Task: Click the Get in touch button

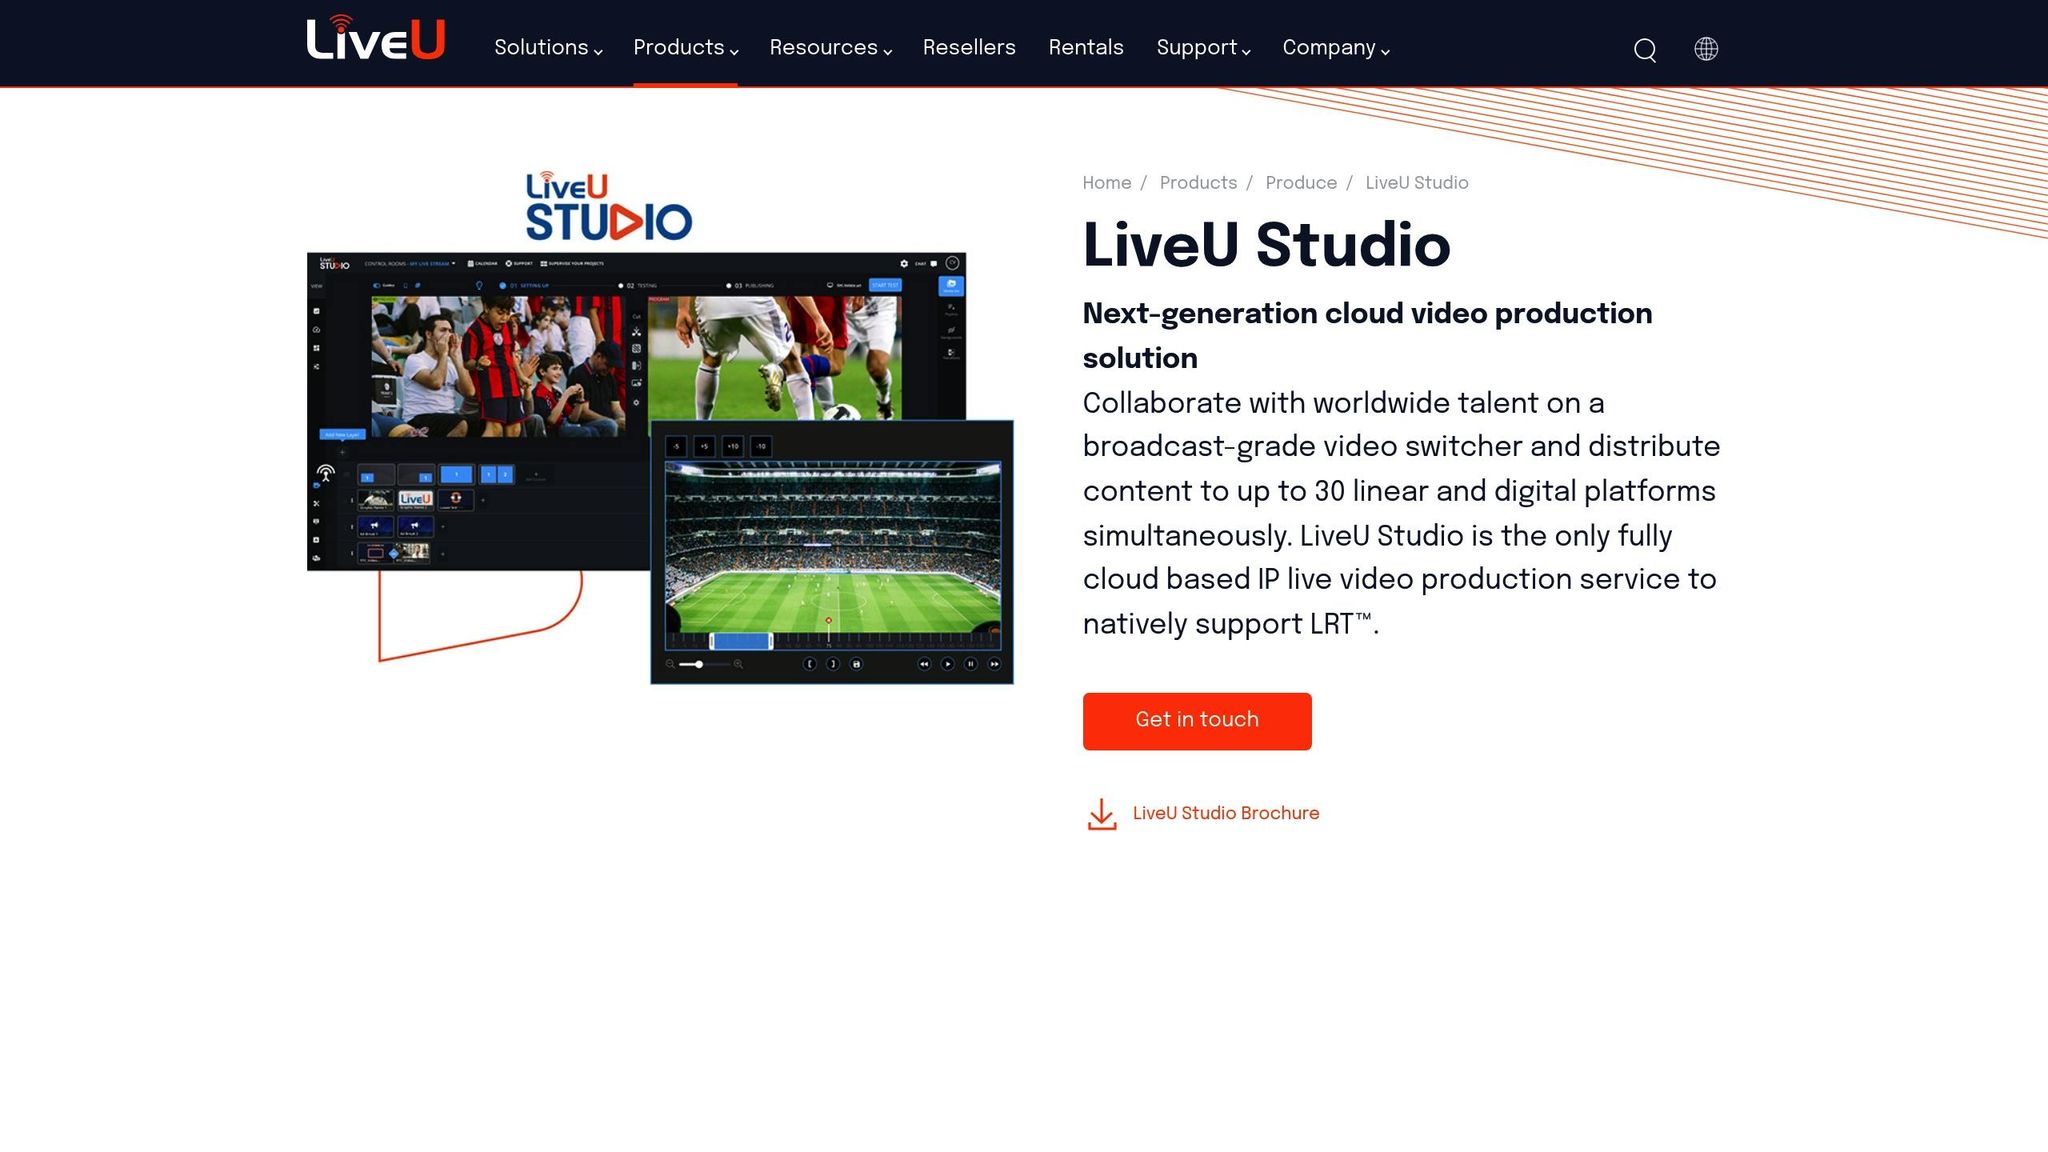Action: (x=1196, y=720)
